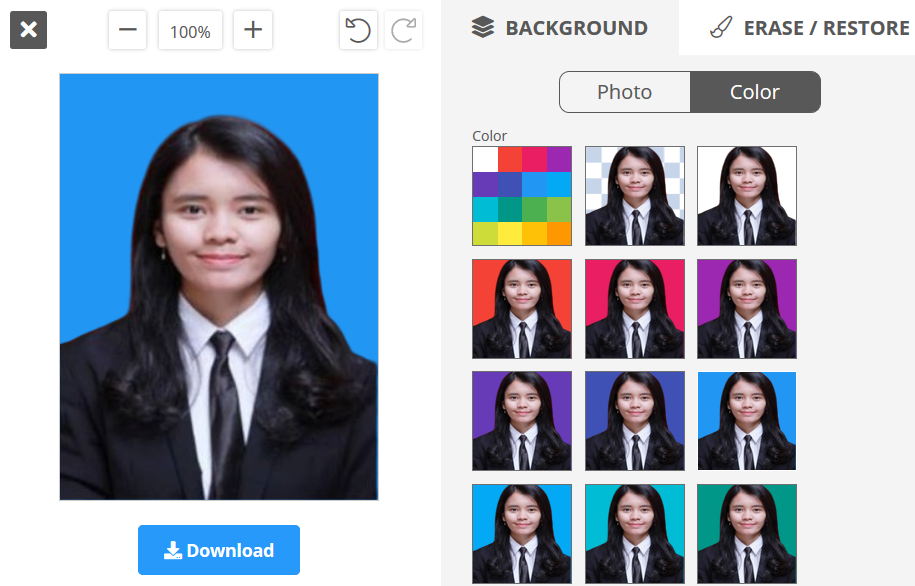Zoom out with the minus button
915x586 pixels.
[x=127, y=30]
